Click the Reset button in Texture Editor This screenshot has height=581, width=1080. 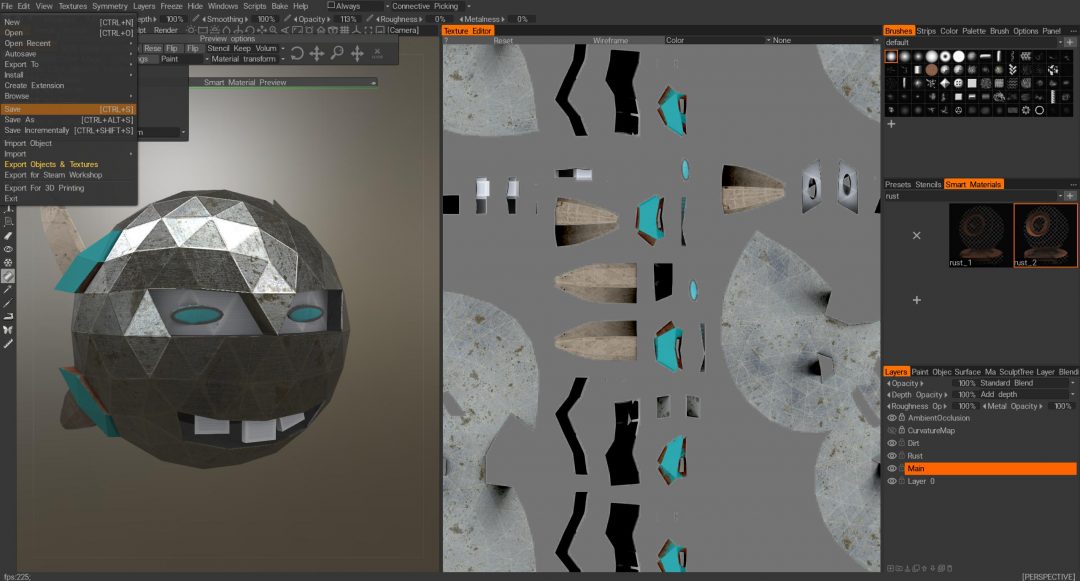click(503, 40)
